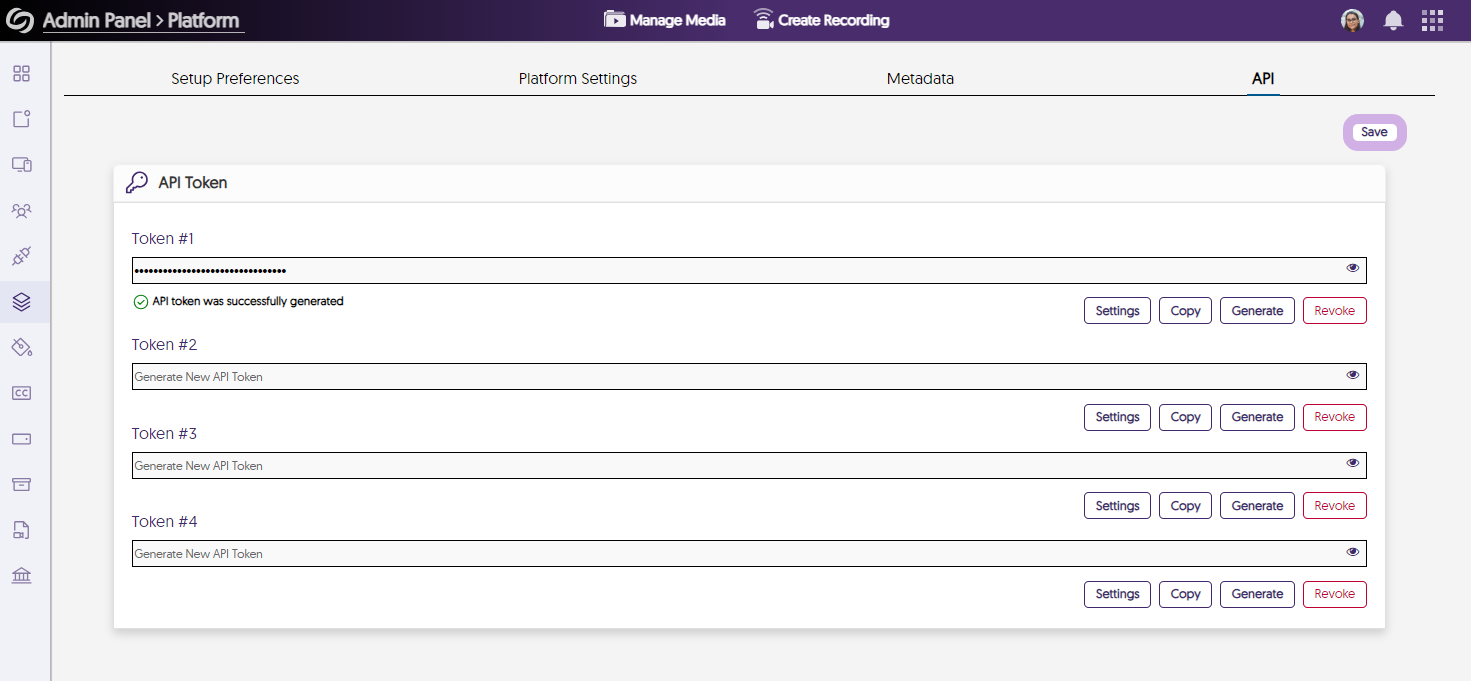This screenshot has width=1471, height=681.
Task: Open the apps grid launcher icon
Action: pyautogui.click(x=1432, y=20)
